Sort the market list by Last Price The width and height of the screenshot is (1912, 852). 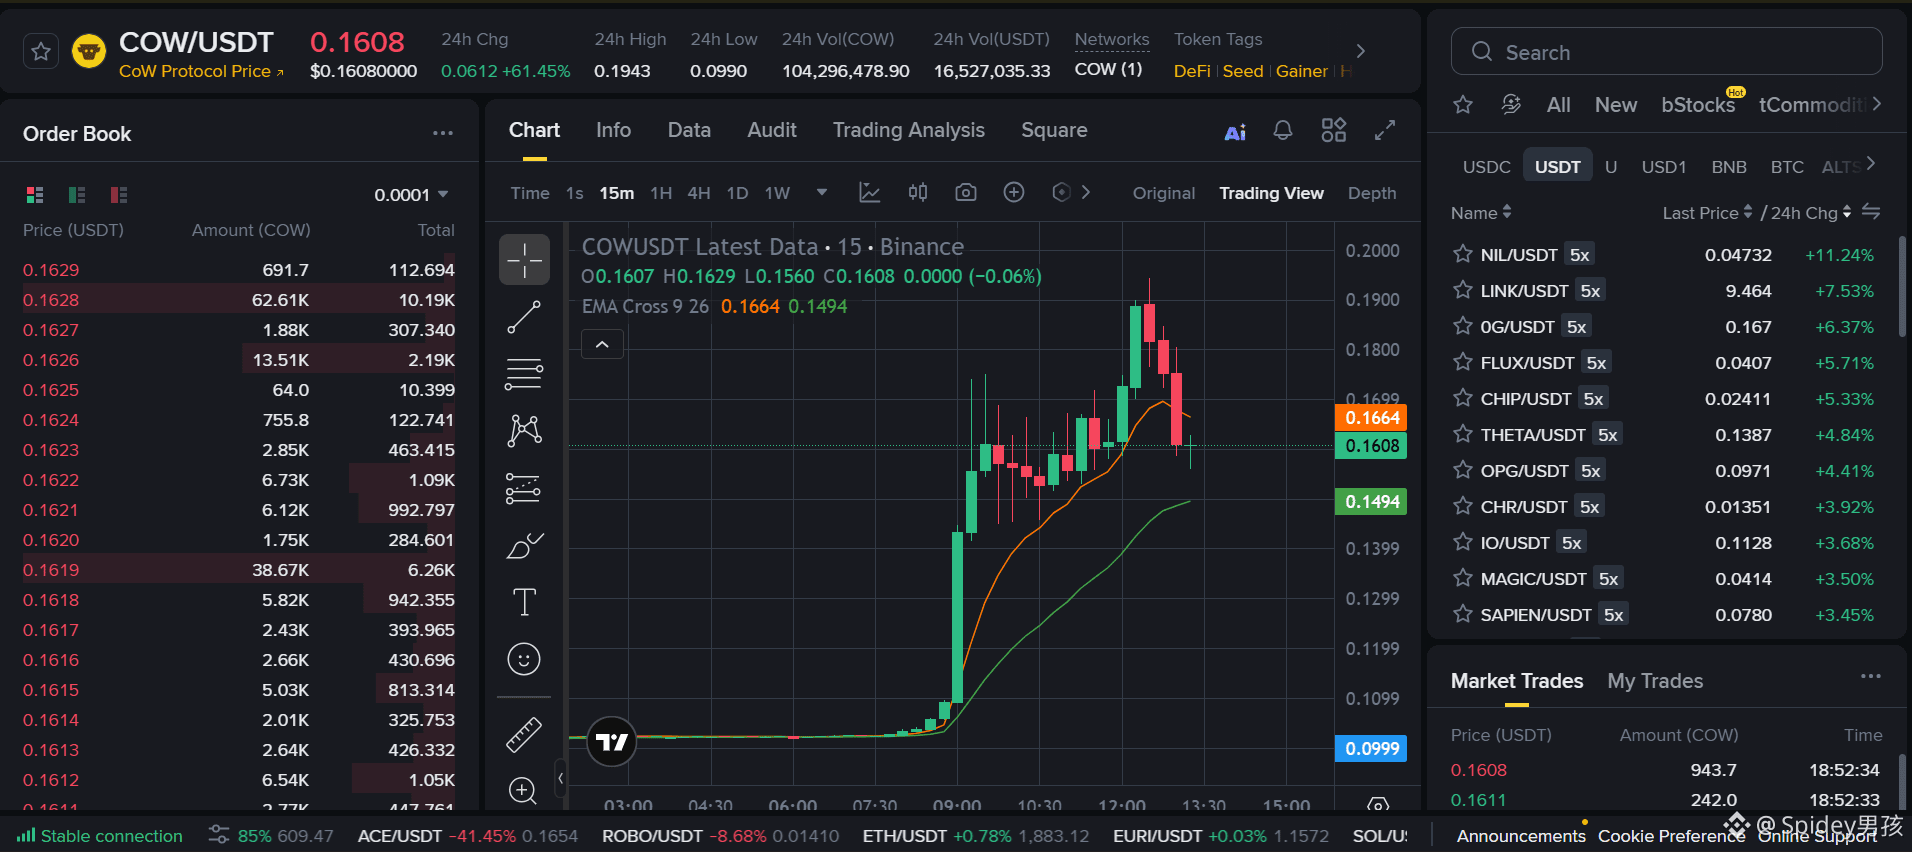1707,213
